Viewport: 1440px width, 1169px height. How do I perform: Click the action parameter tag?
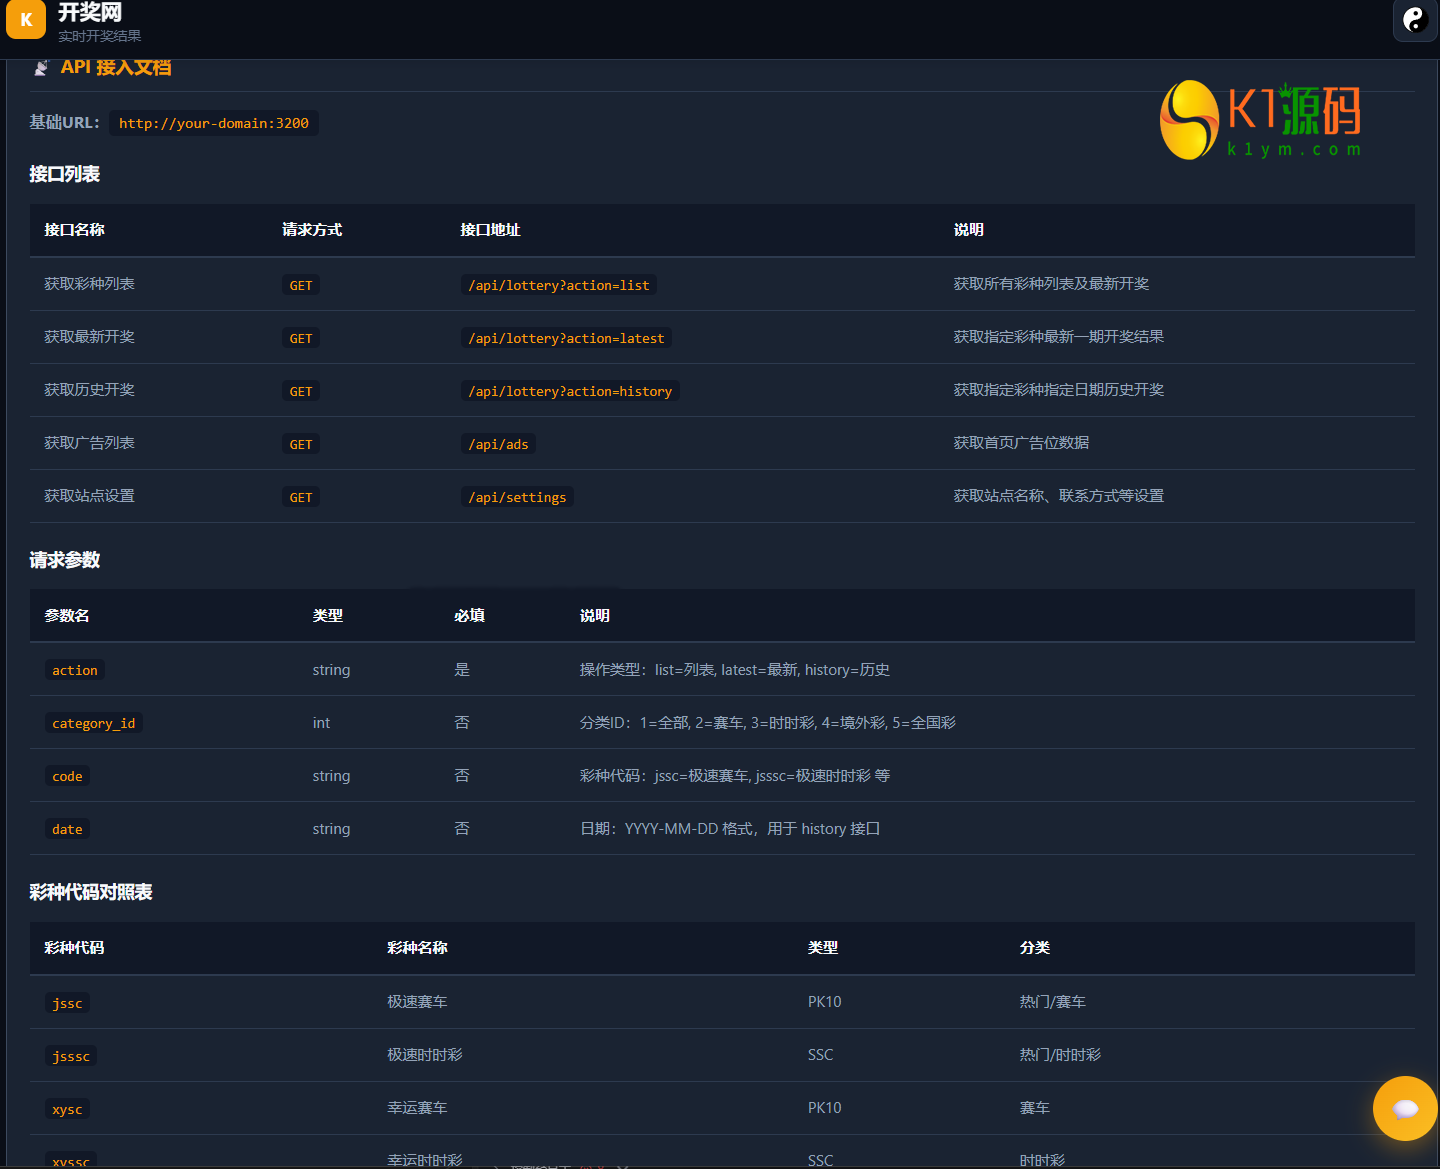pyautogui.click(x=75, y=670)
